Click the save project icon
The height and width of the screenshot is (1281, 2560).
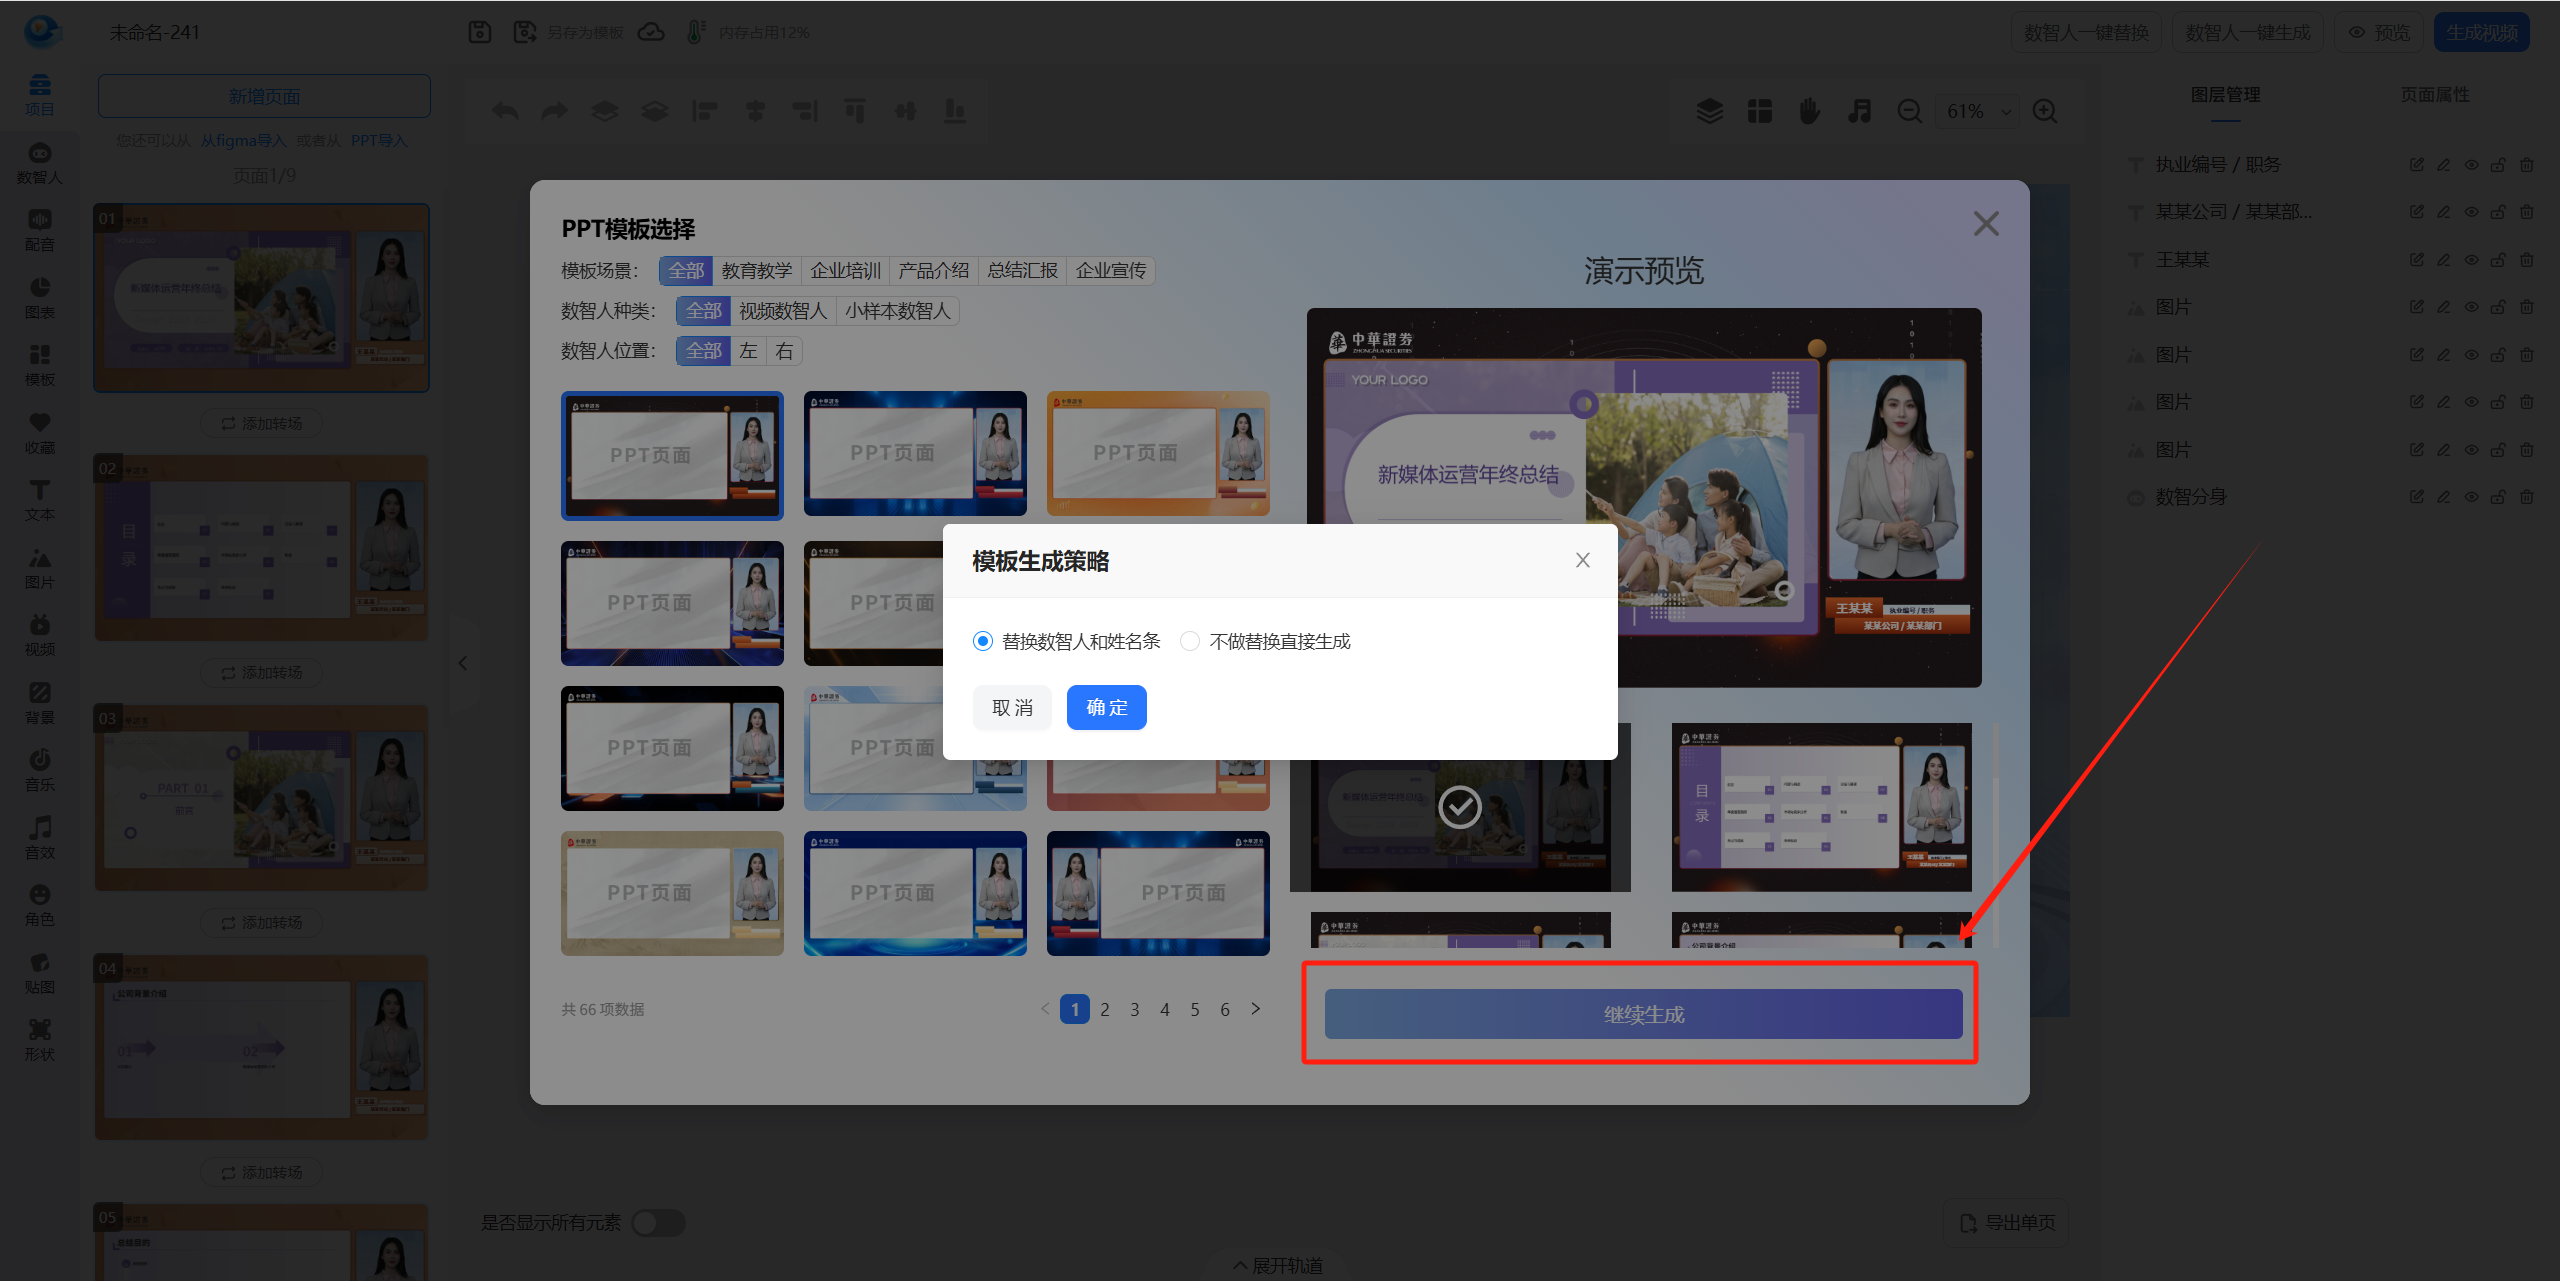point(480,32)
